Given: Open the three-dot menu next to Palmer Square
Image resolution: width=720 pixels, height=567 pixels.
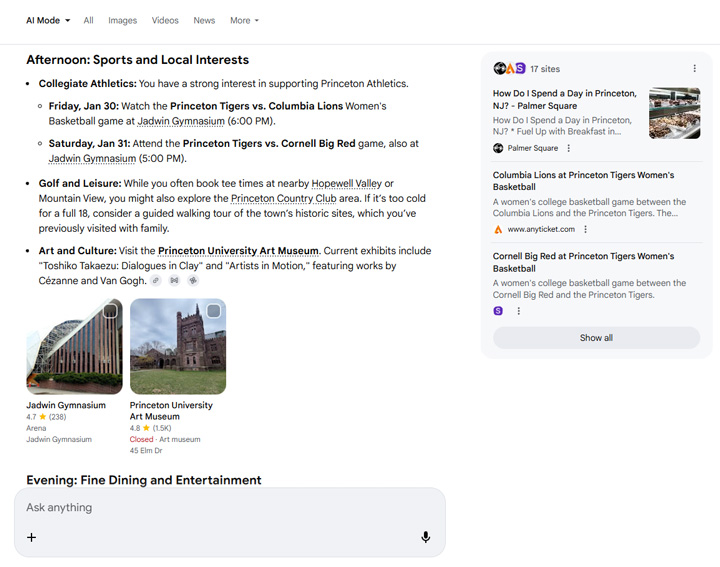Looking at the screenshot, I should [568, 148].
